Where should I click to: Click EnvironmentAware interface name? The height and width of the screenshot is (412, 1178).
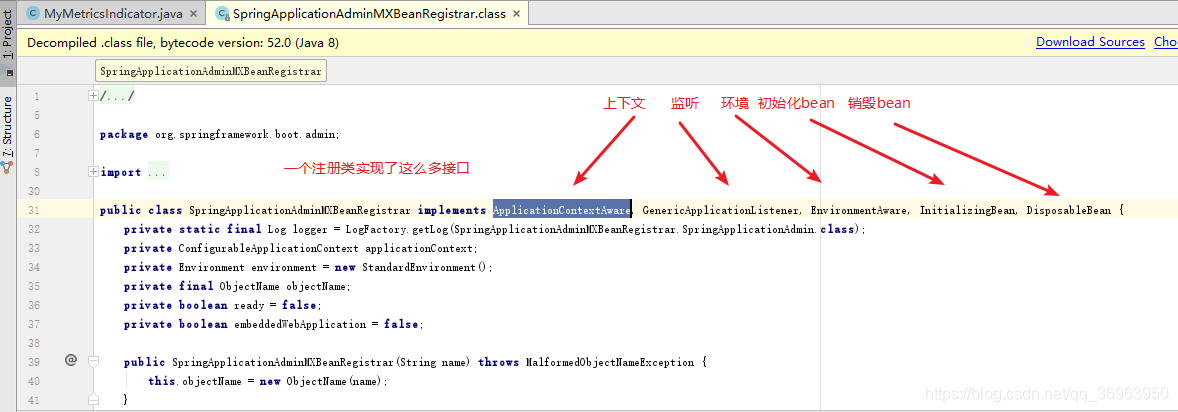859,211
